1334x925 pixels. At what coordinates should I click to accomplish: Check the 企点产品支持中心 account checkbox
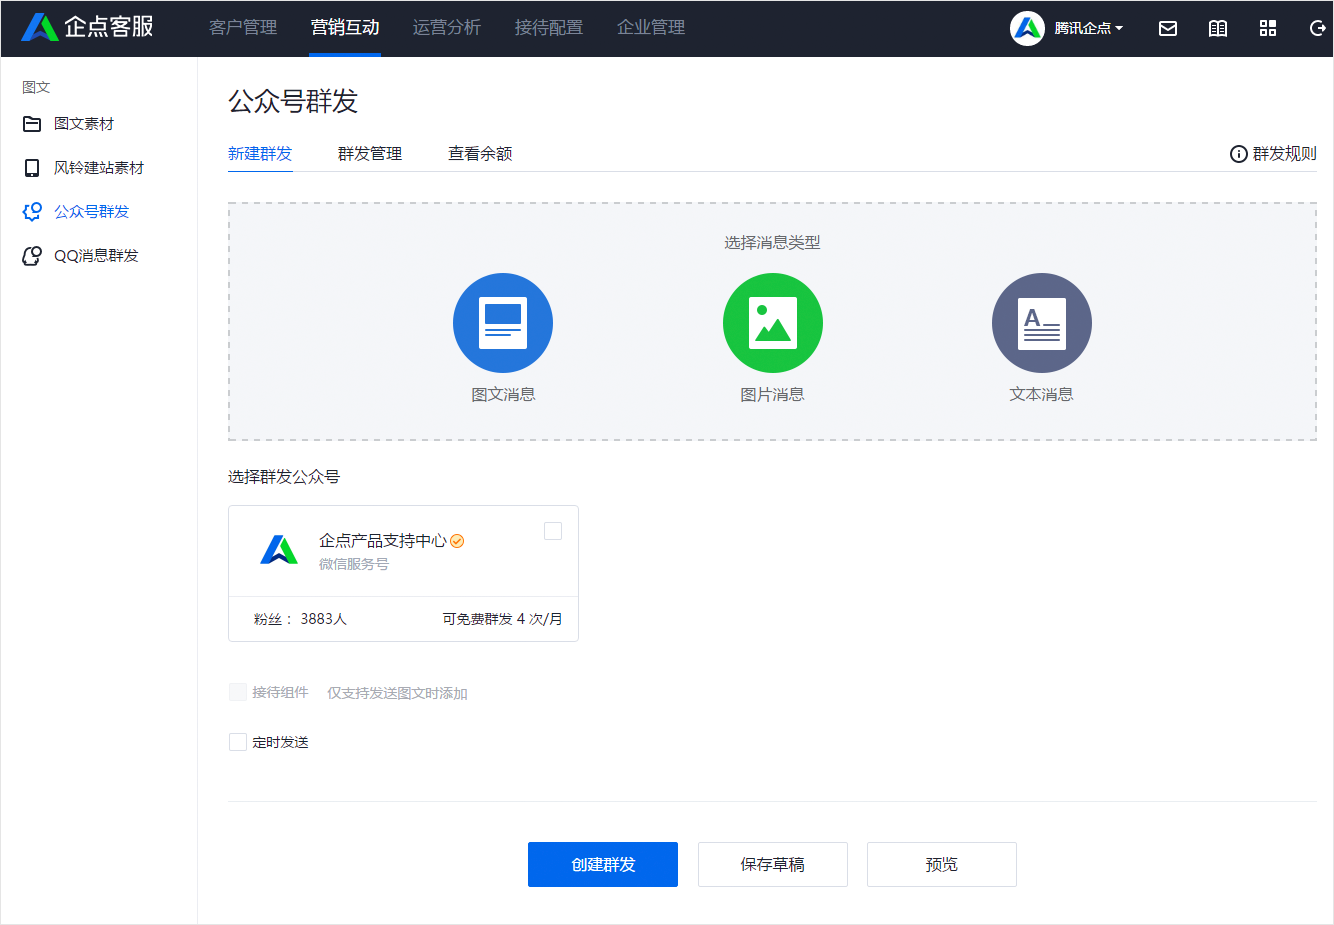coord(553,531)
